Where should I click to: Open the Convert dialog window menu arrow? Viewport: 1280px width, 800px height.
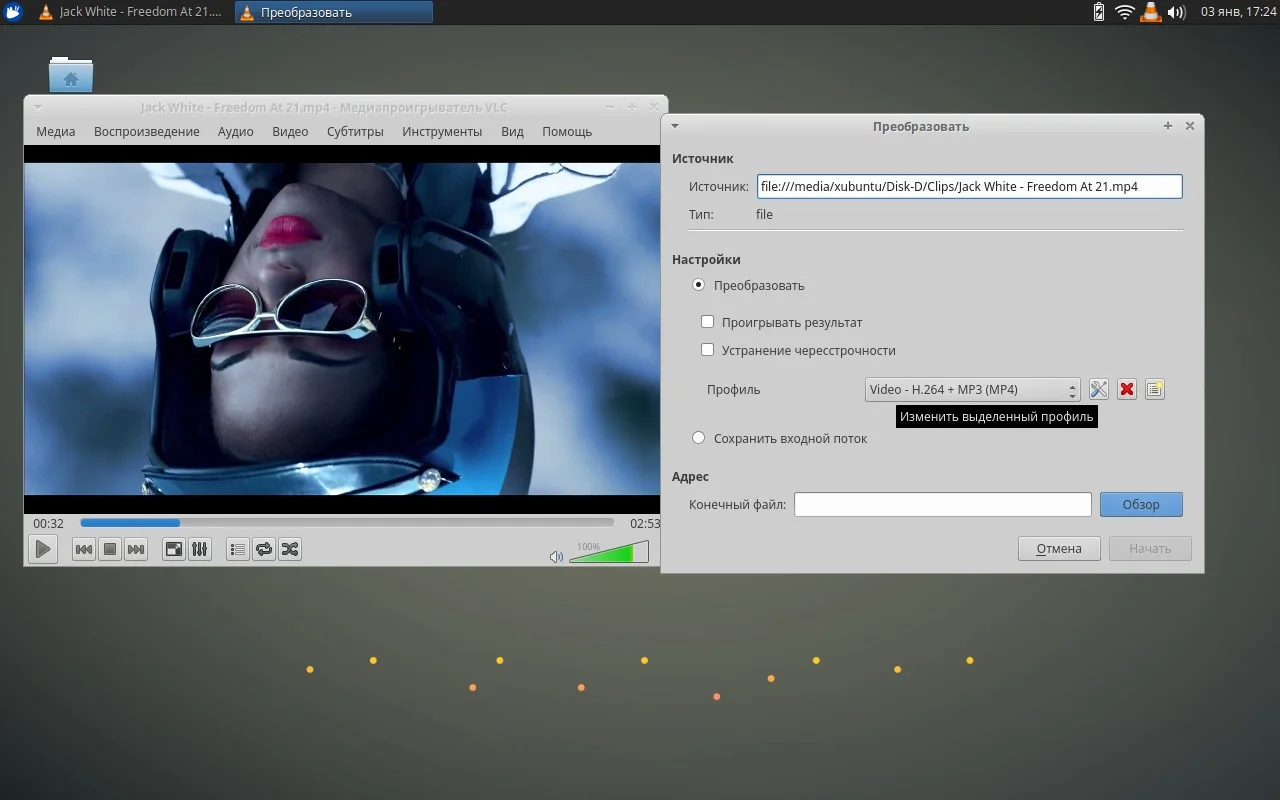tap(675, 126)
